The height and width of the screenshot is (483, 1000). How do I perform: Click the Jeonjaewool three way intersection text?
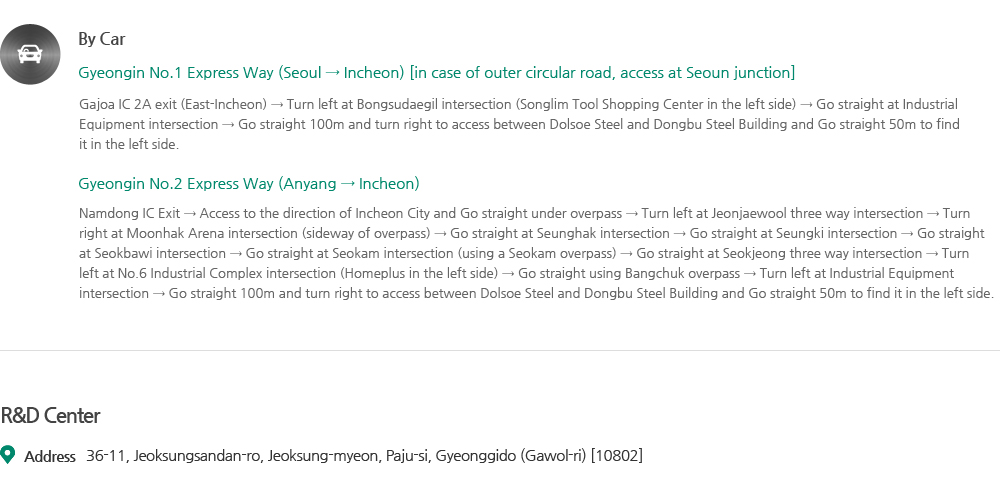(817, 213)
